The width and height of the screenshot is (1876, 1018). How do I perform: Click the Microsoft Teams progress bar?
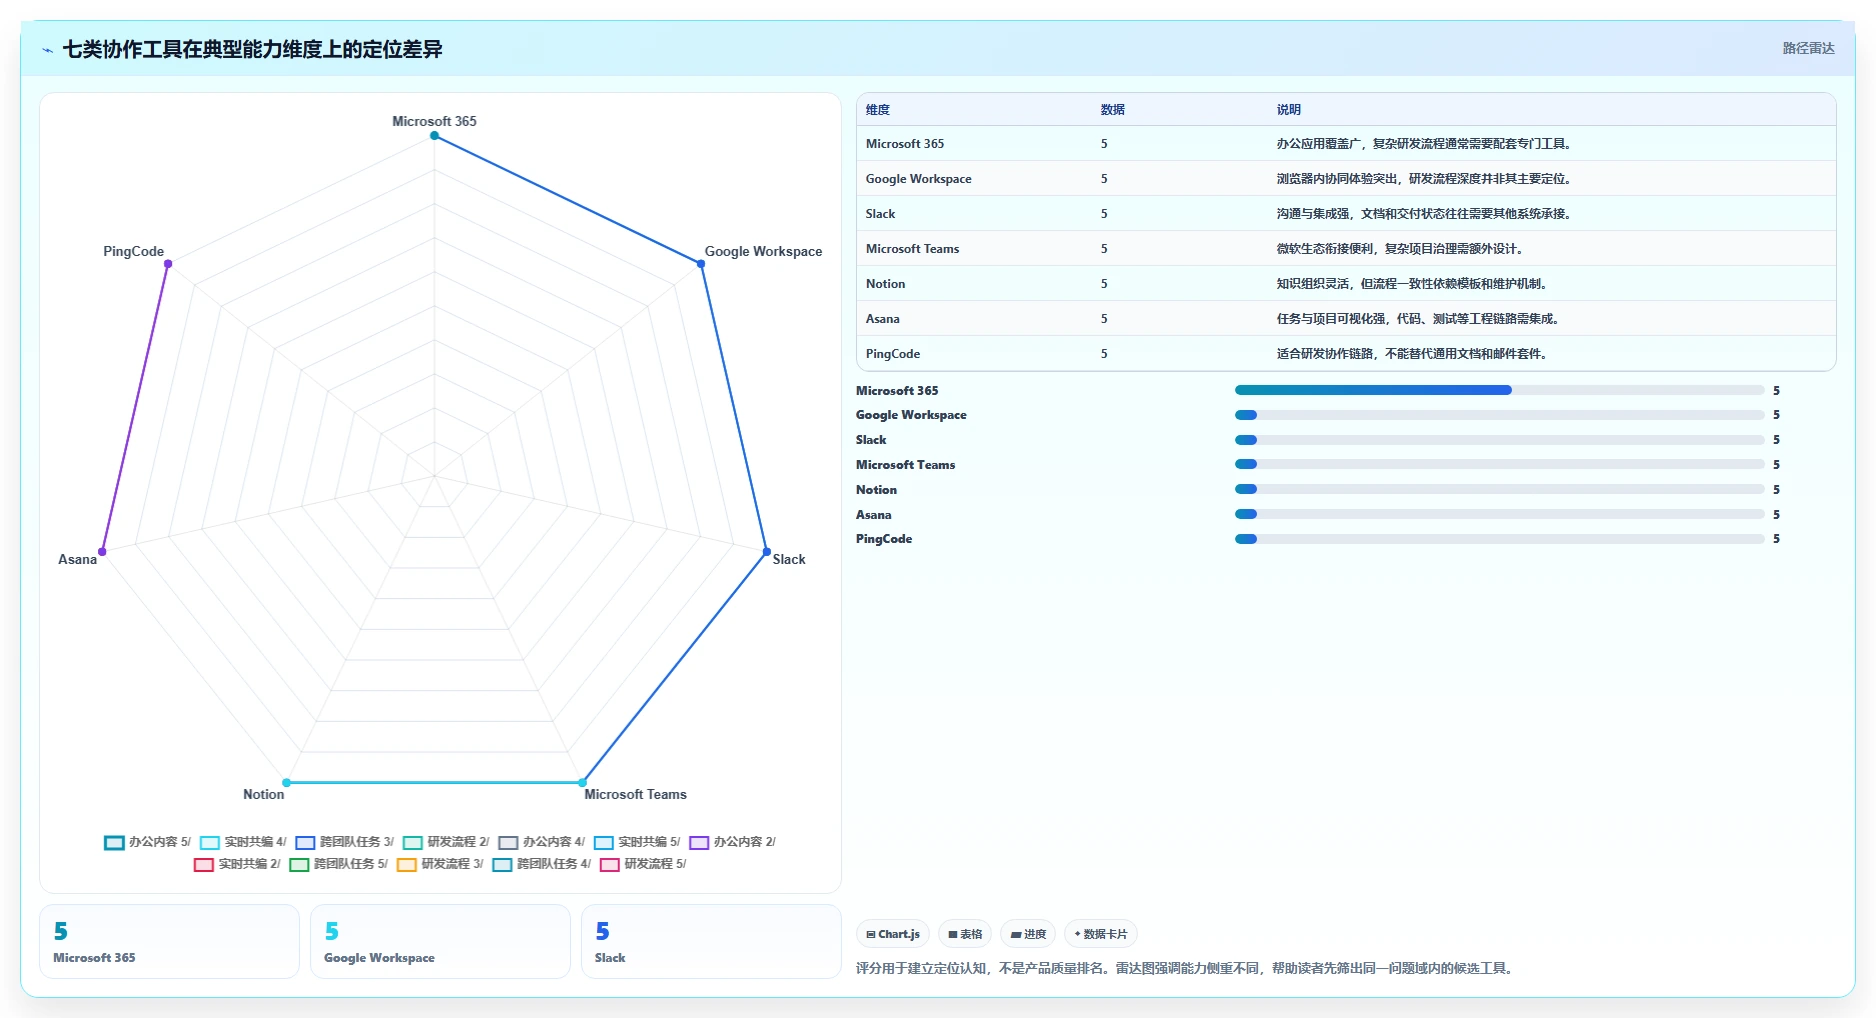[1499, 464]
